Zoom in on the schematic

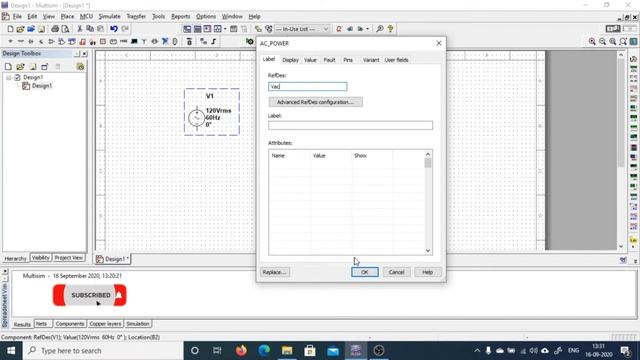coord(592,42)
